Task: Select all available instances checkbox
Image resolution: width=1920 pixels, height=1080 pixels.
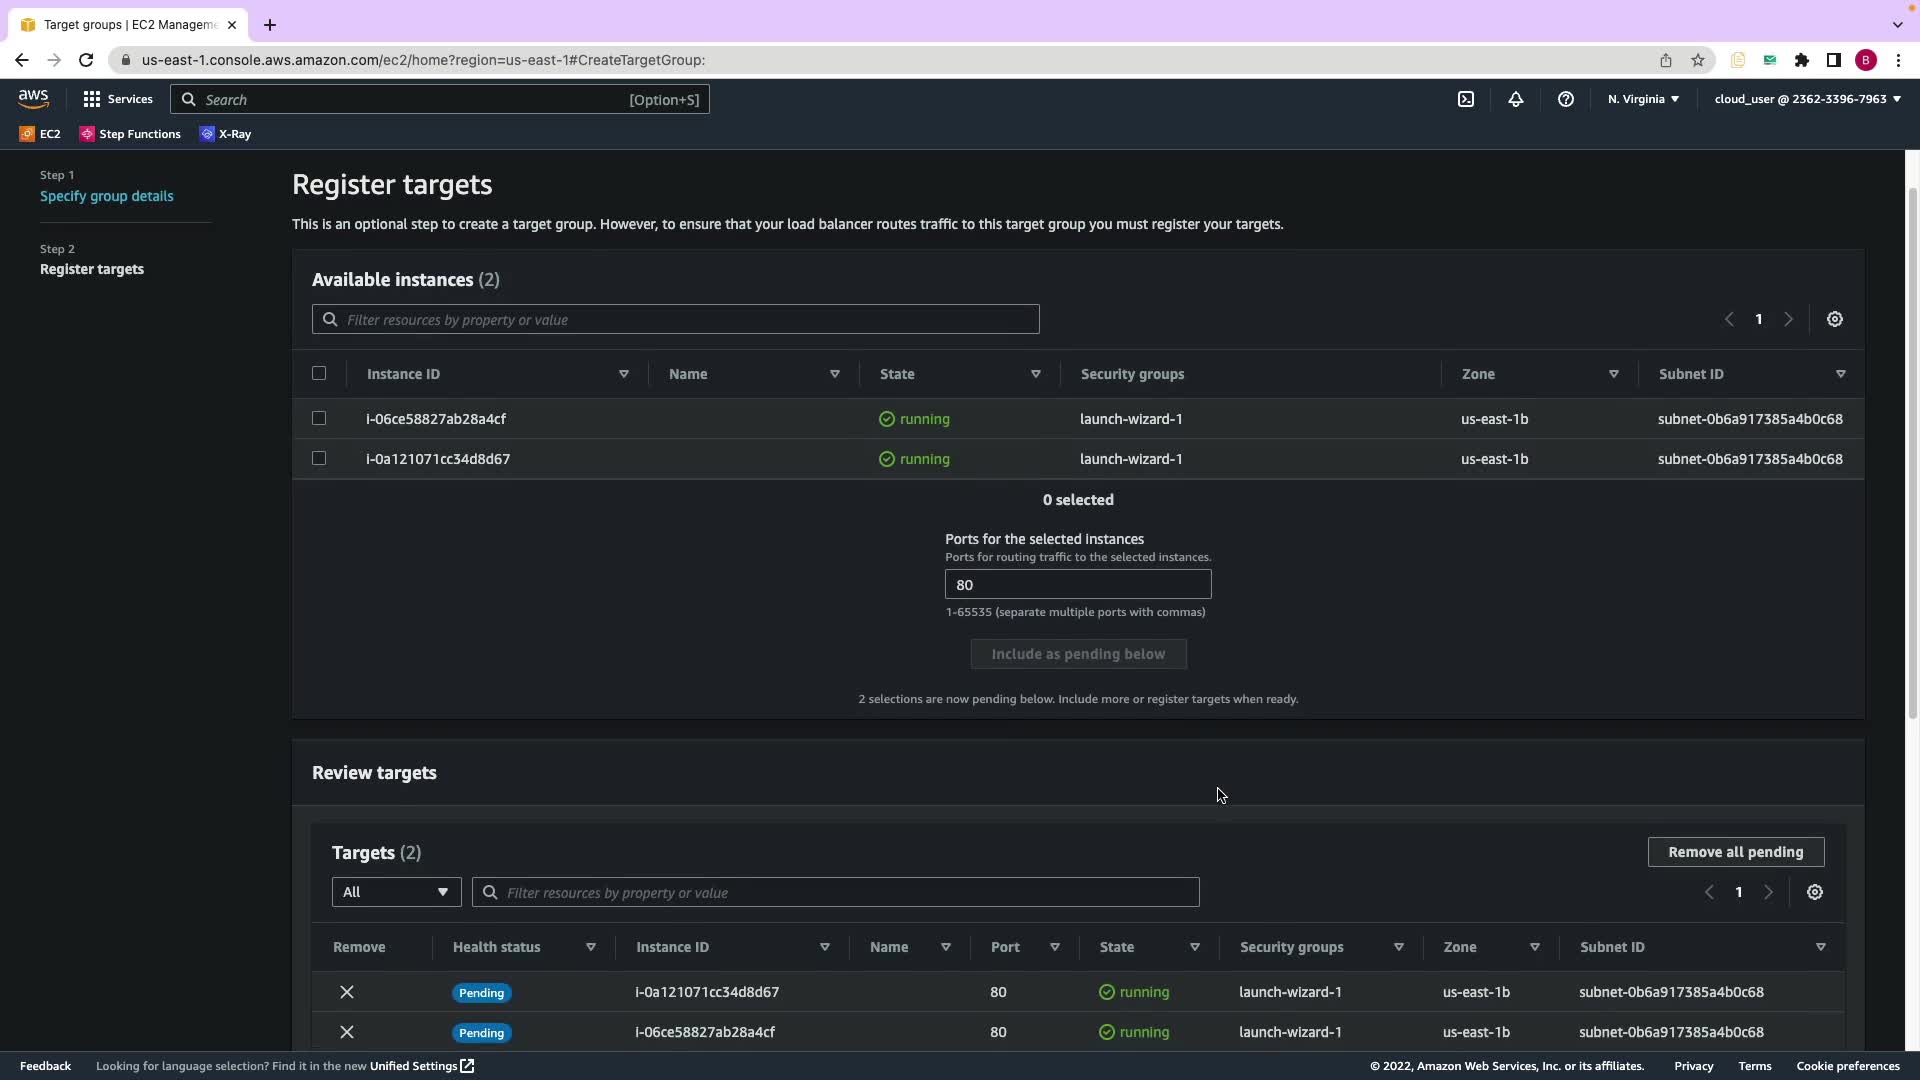Action: pos(319,373)
